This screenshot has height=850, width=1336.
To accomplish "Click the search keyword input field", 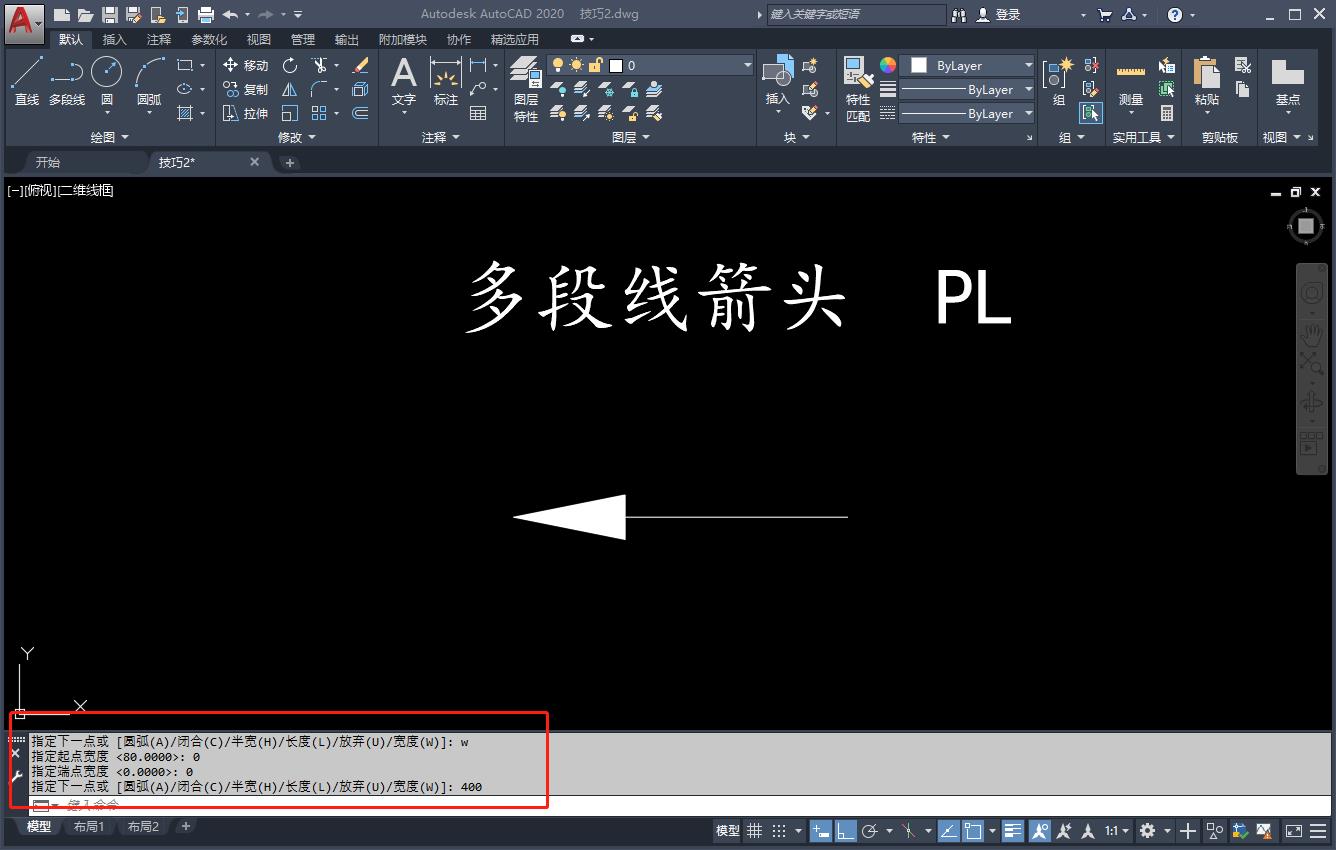I will [856, 14].
